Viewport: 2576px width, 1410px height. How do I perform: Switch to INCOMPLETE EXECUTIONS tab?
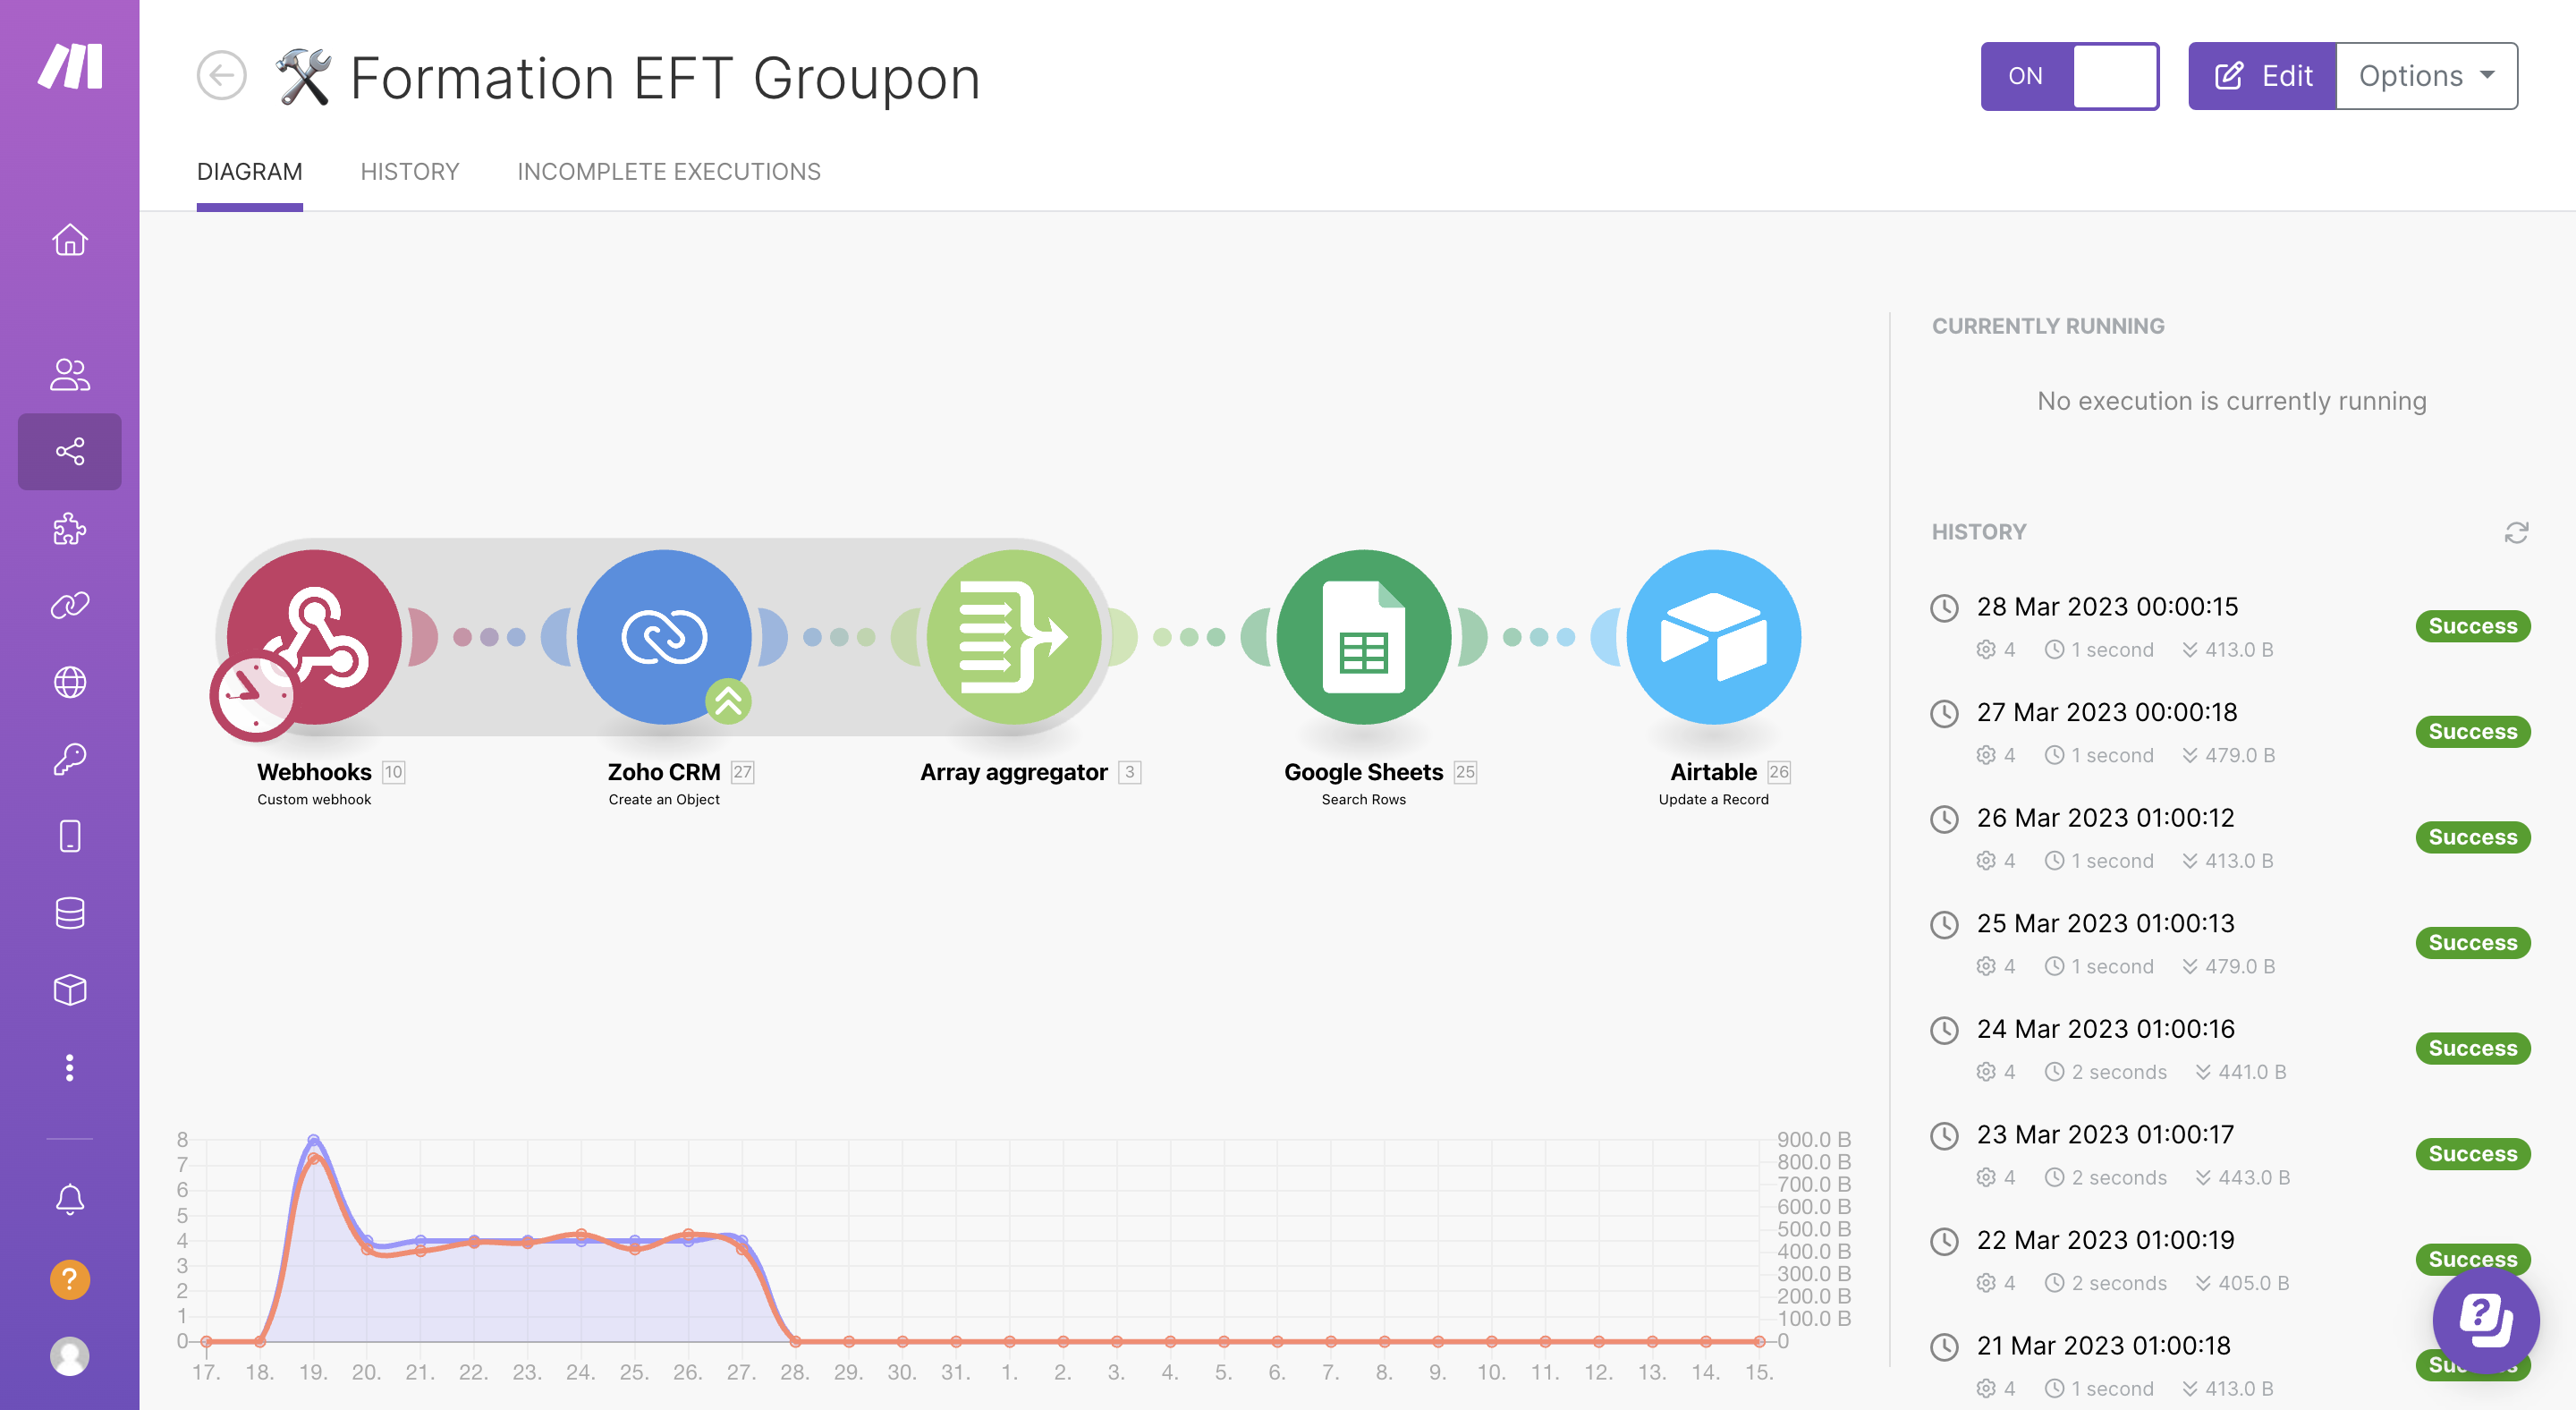(x=669, y=172)
